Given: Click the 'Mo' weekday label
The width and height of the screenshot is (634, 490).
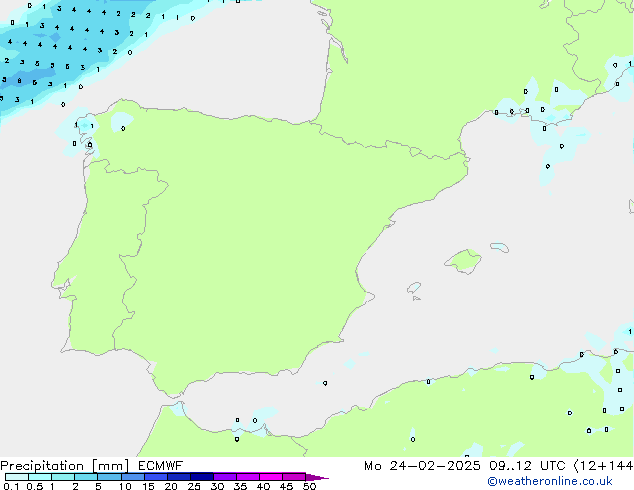Looking at the screenshot, I should [x=373, y=466].
